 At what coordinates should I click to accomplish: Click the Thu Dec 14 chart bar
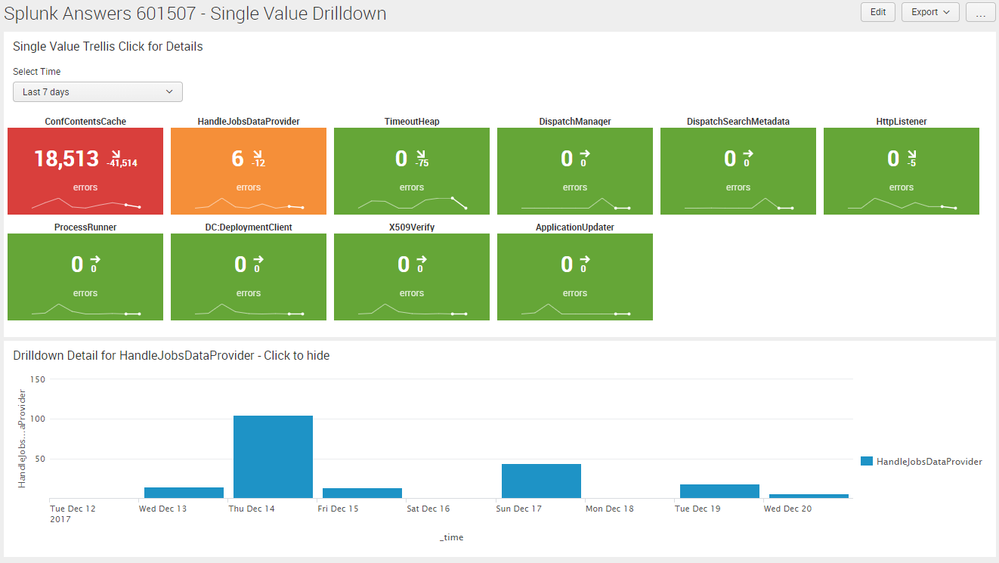coord(273,456)
